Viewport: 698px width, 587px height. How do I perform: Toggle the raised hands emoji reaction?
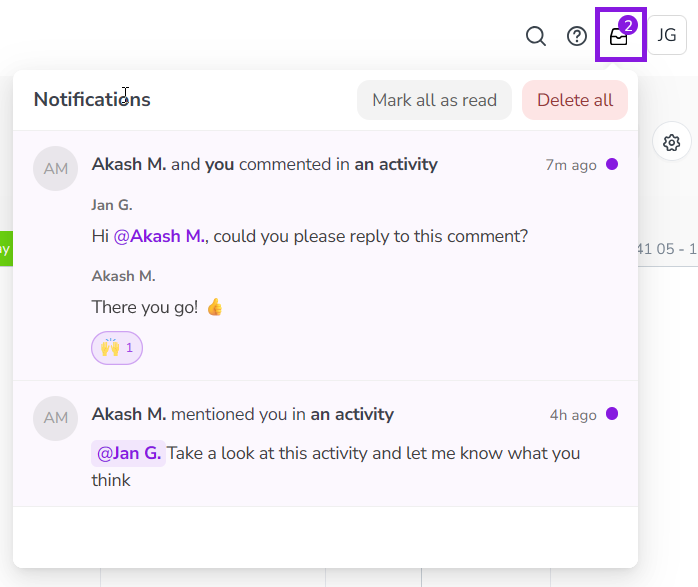click(x=117, y=348)
